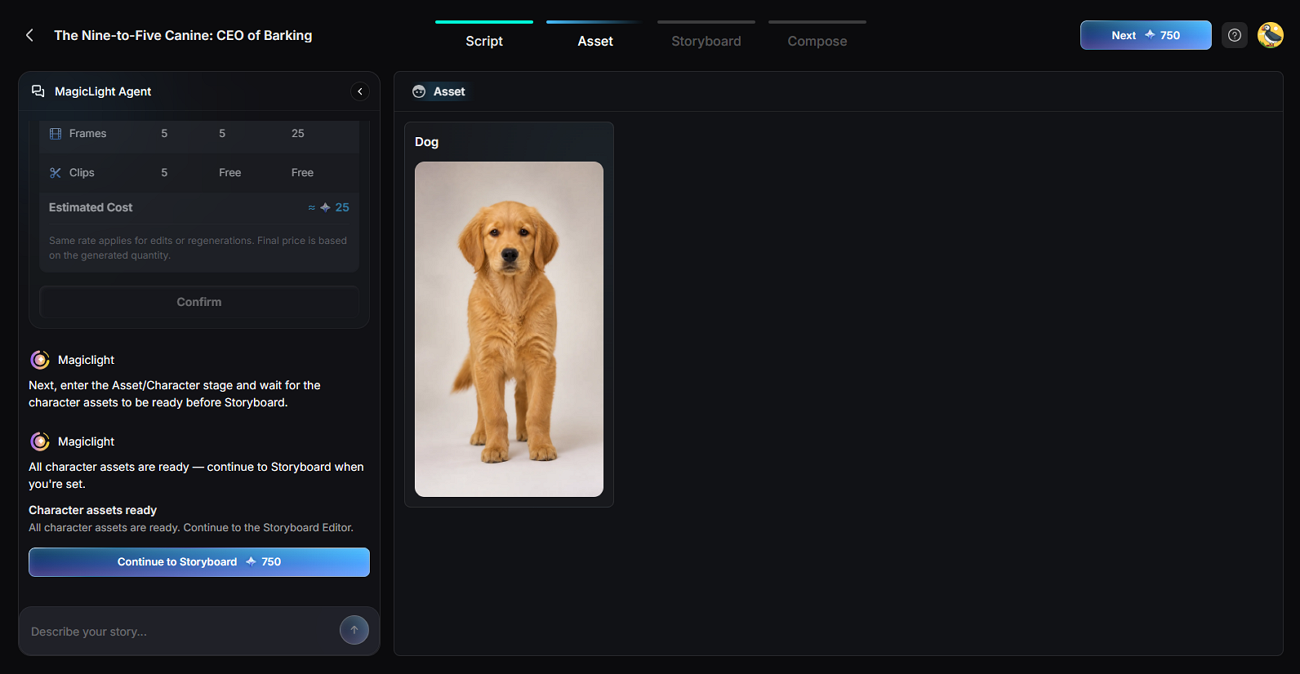Click the 'MagicLight Agent' panel title

(103, 91)
